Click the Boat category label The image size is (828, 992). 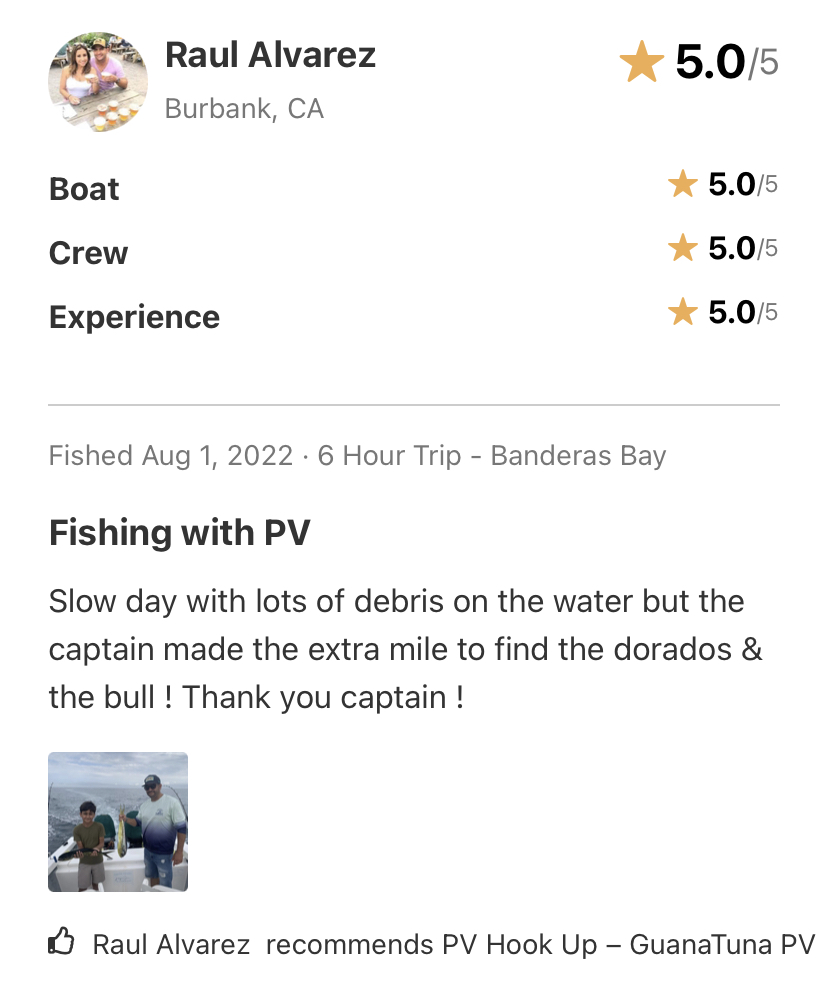84,189
